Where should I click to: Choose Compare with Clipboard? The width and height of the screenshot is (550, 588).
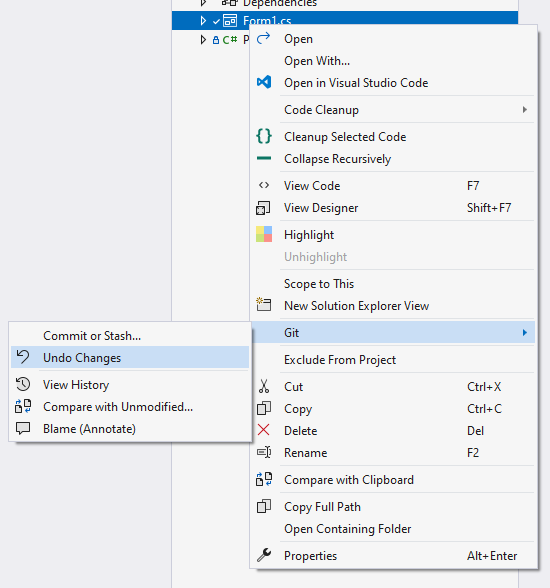pyautogui.click(x=393, y=480)
